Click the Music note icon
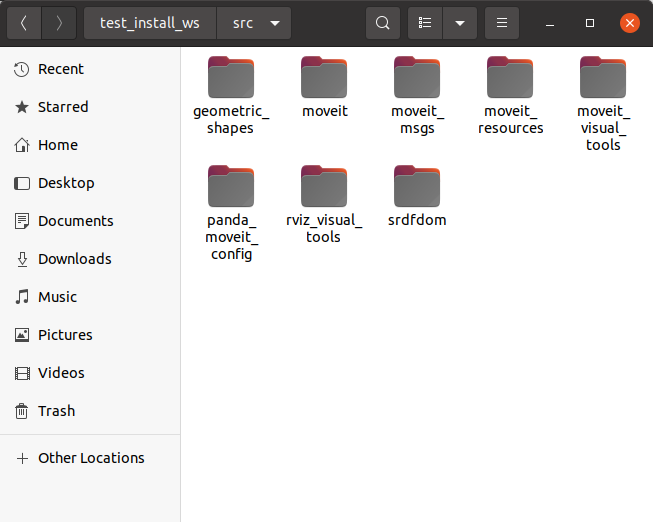Image resolution: width=653 pixels, height=522 pixels. point(22,297)
